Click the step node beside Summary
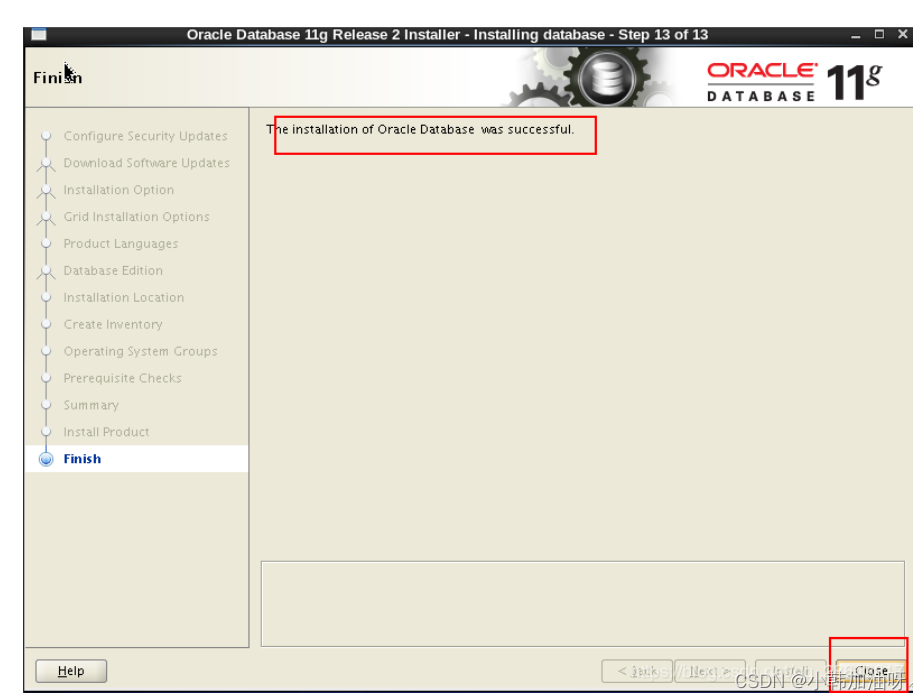 click(x=46, y=405)
